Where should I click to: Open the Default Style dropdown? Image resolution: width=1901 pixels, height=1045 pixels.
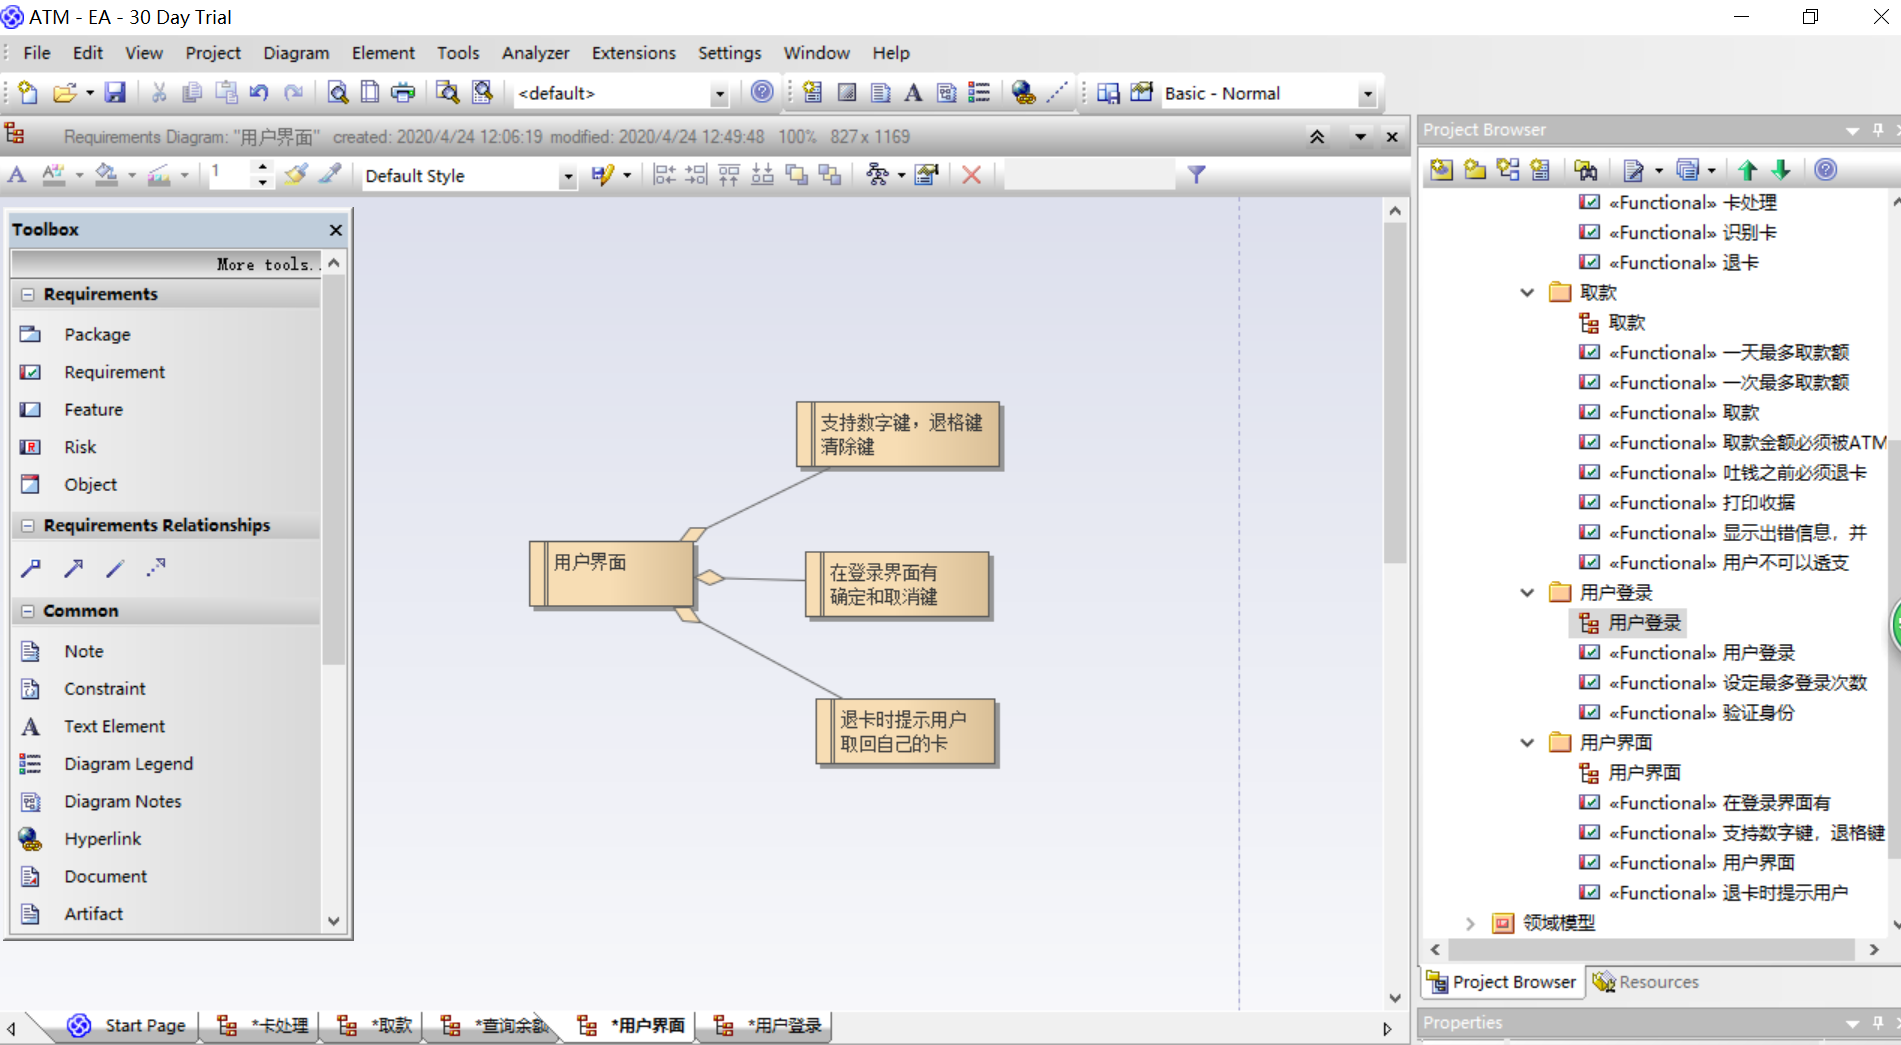568,176
